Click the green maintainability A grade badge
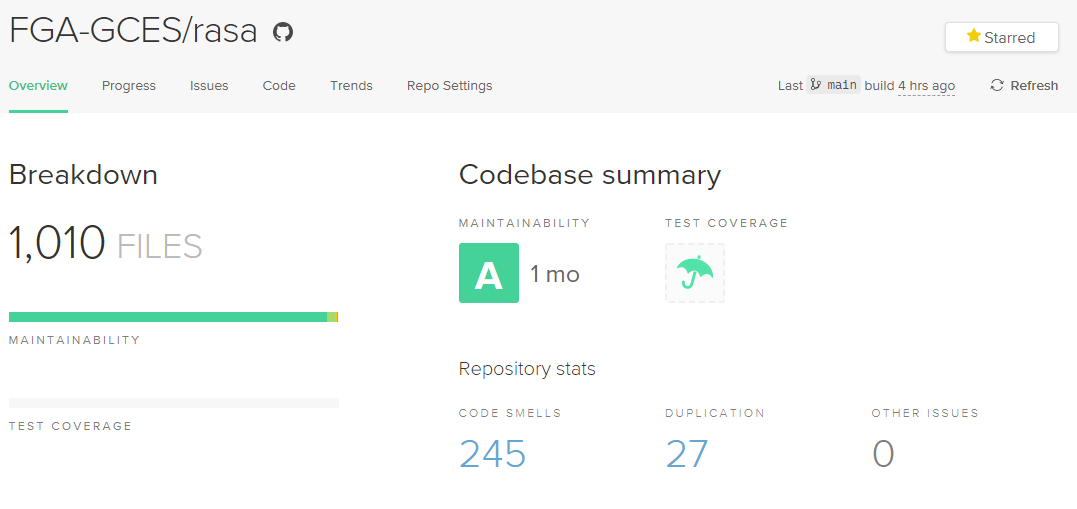This screenshot has width=1077, height=509. click(x=488, y=273)
